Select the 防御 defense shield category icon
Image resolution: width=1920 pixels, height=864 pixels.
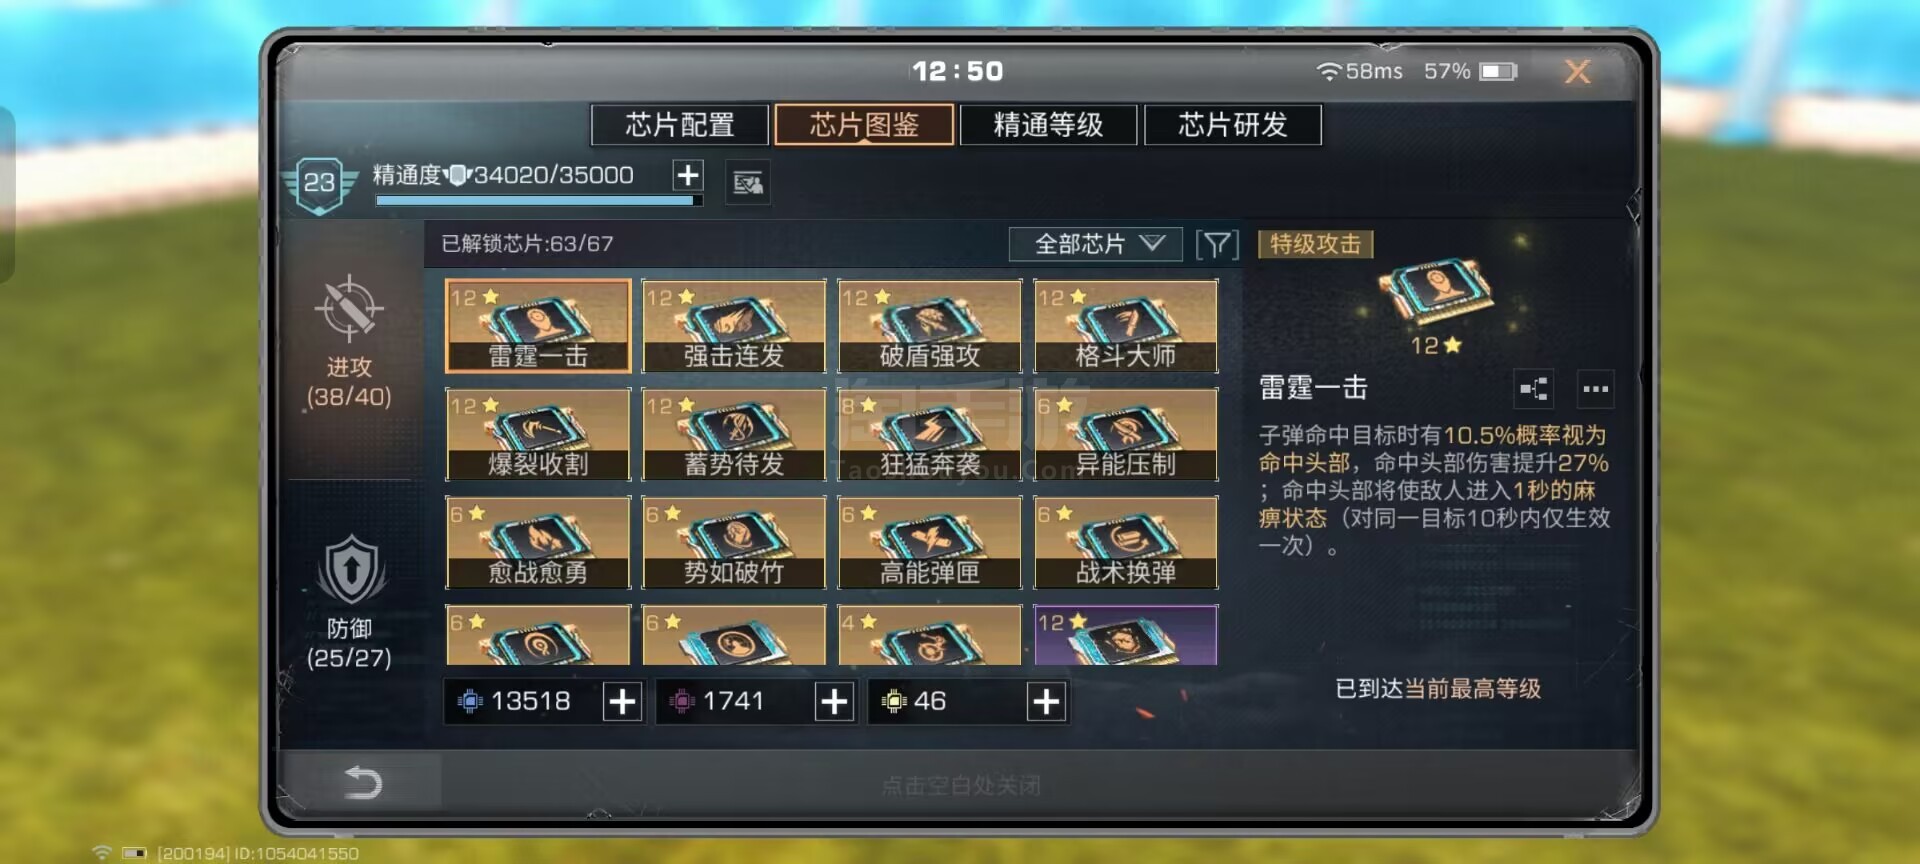(x=351, y=571)
